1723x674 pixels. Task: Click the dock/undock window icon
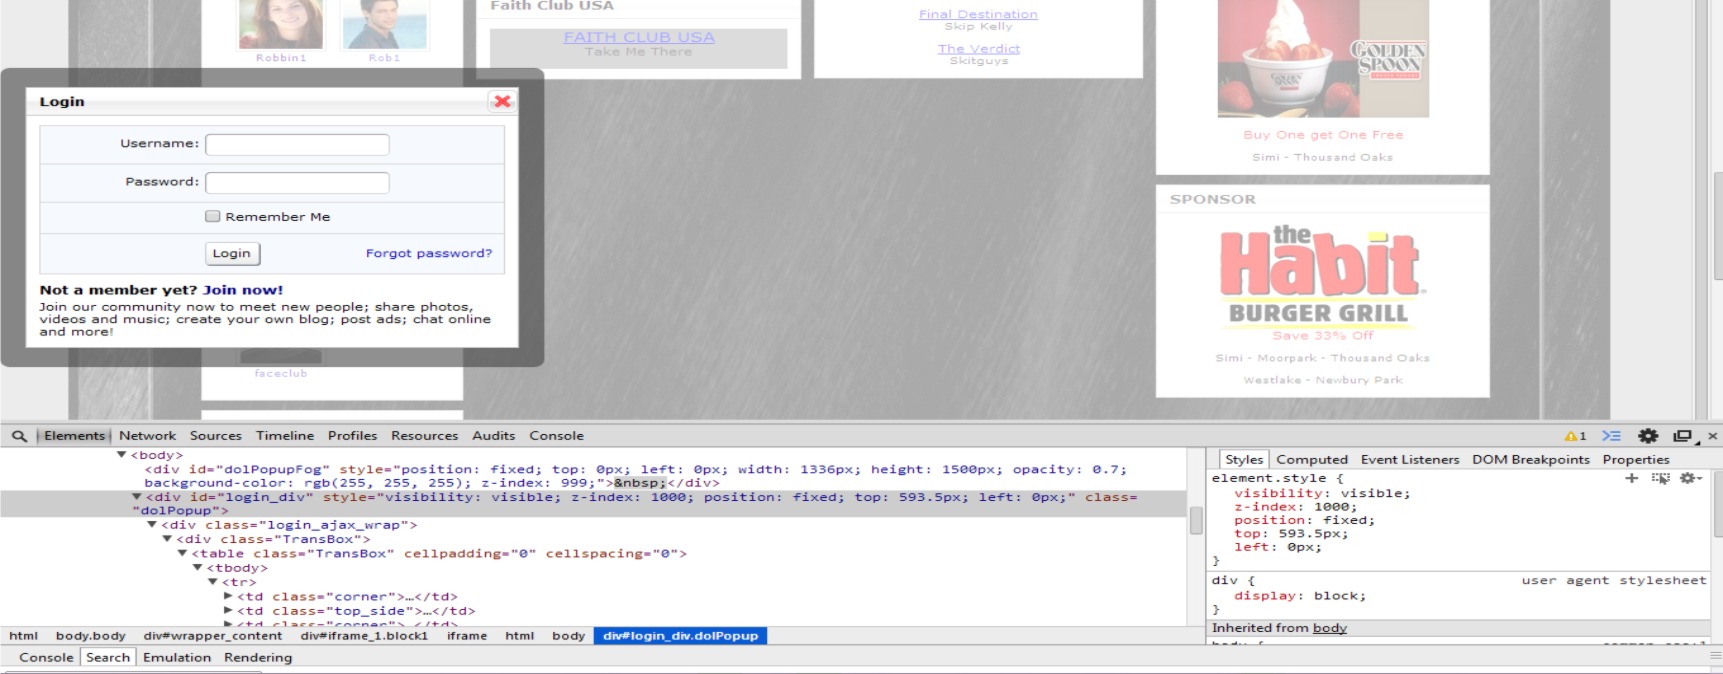1684,436
